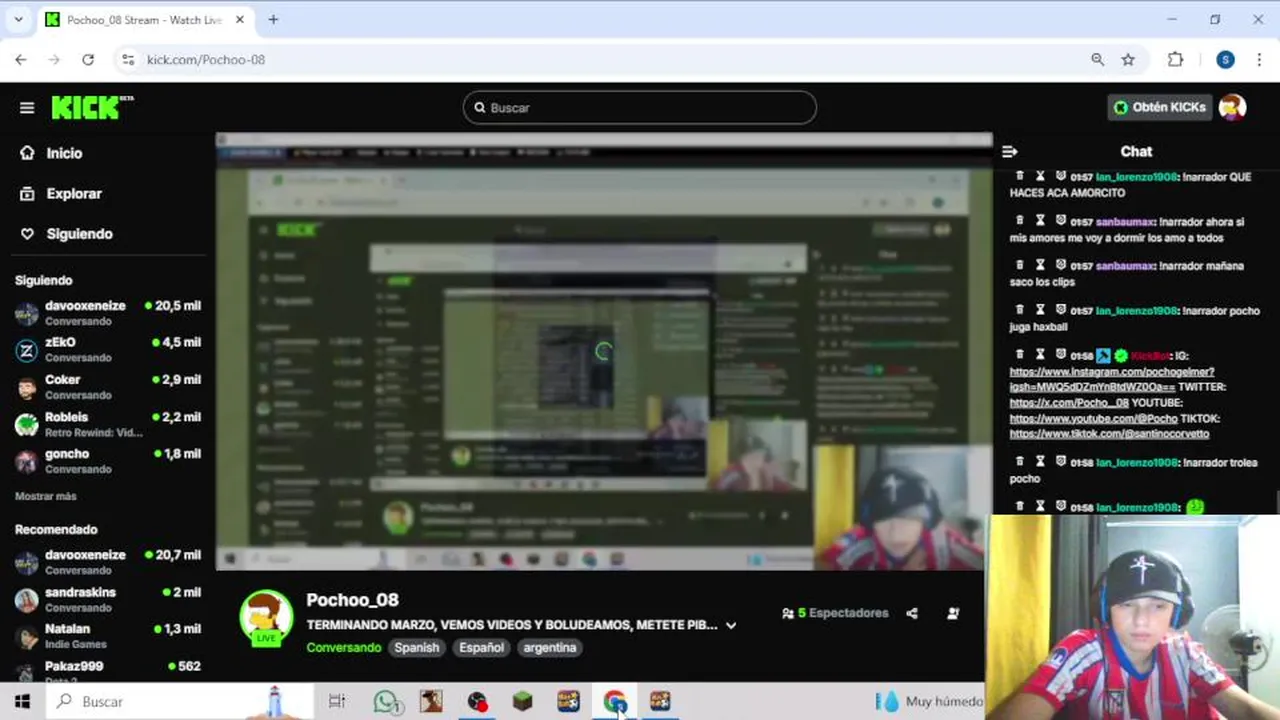
Task: Click the Spanish tag
Action: [417, 648]
